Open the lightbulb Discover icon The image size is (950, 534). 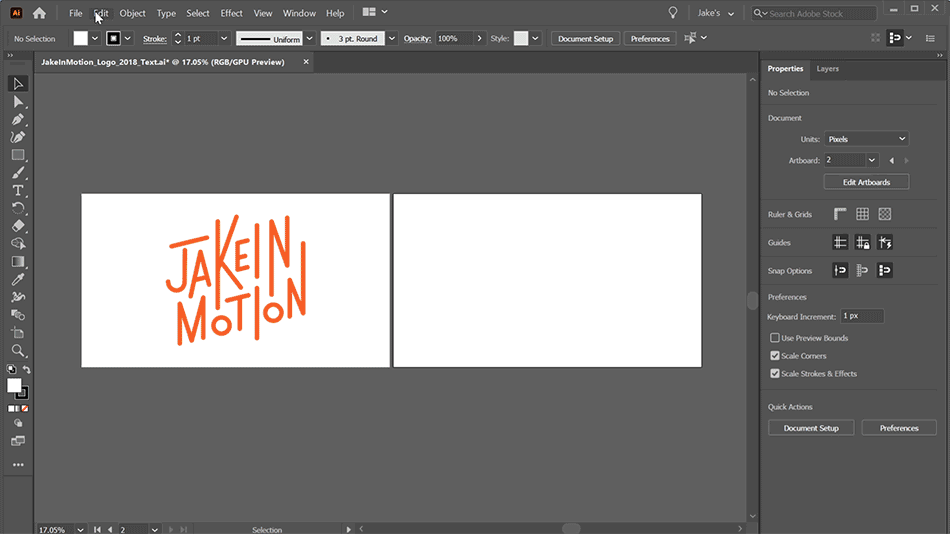(x=673, y=13)
